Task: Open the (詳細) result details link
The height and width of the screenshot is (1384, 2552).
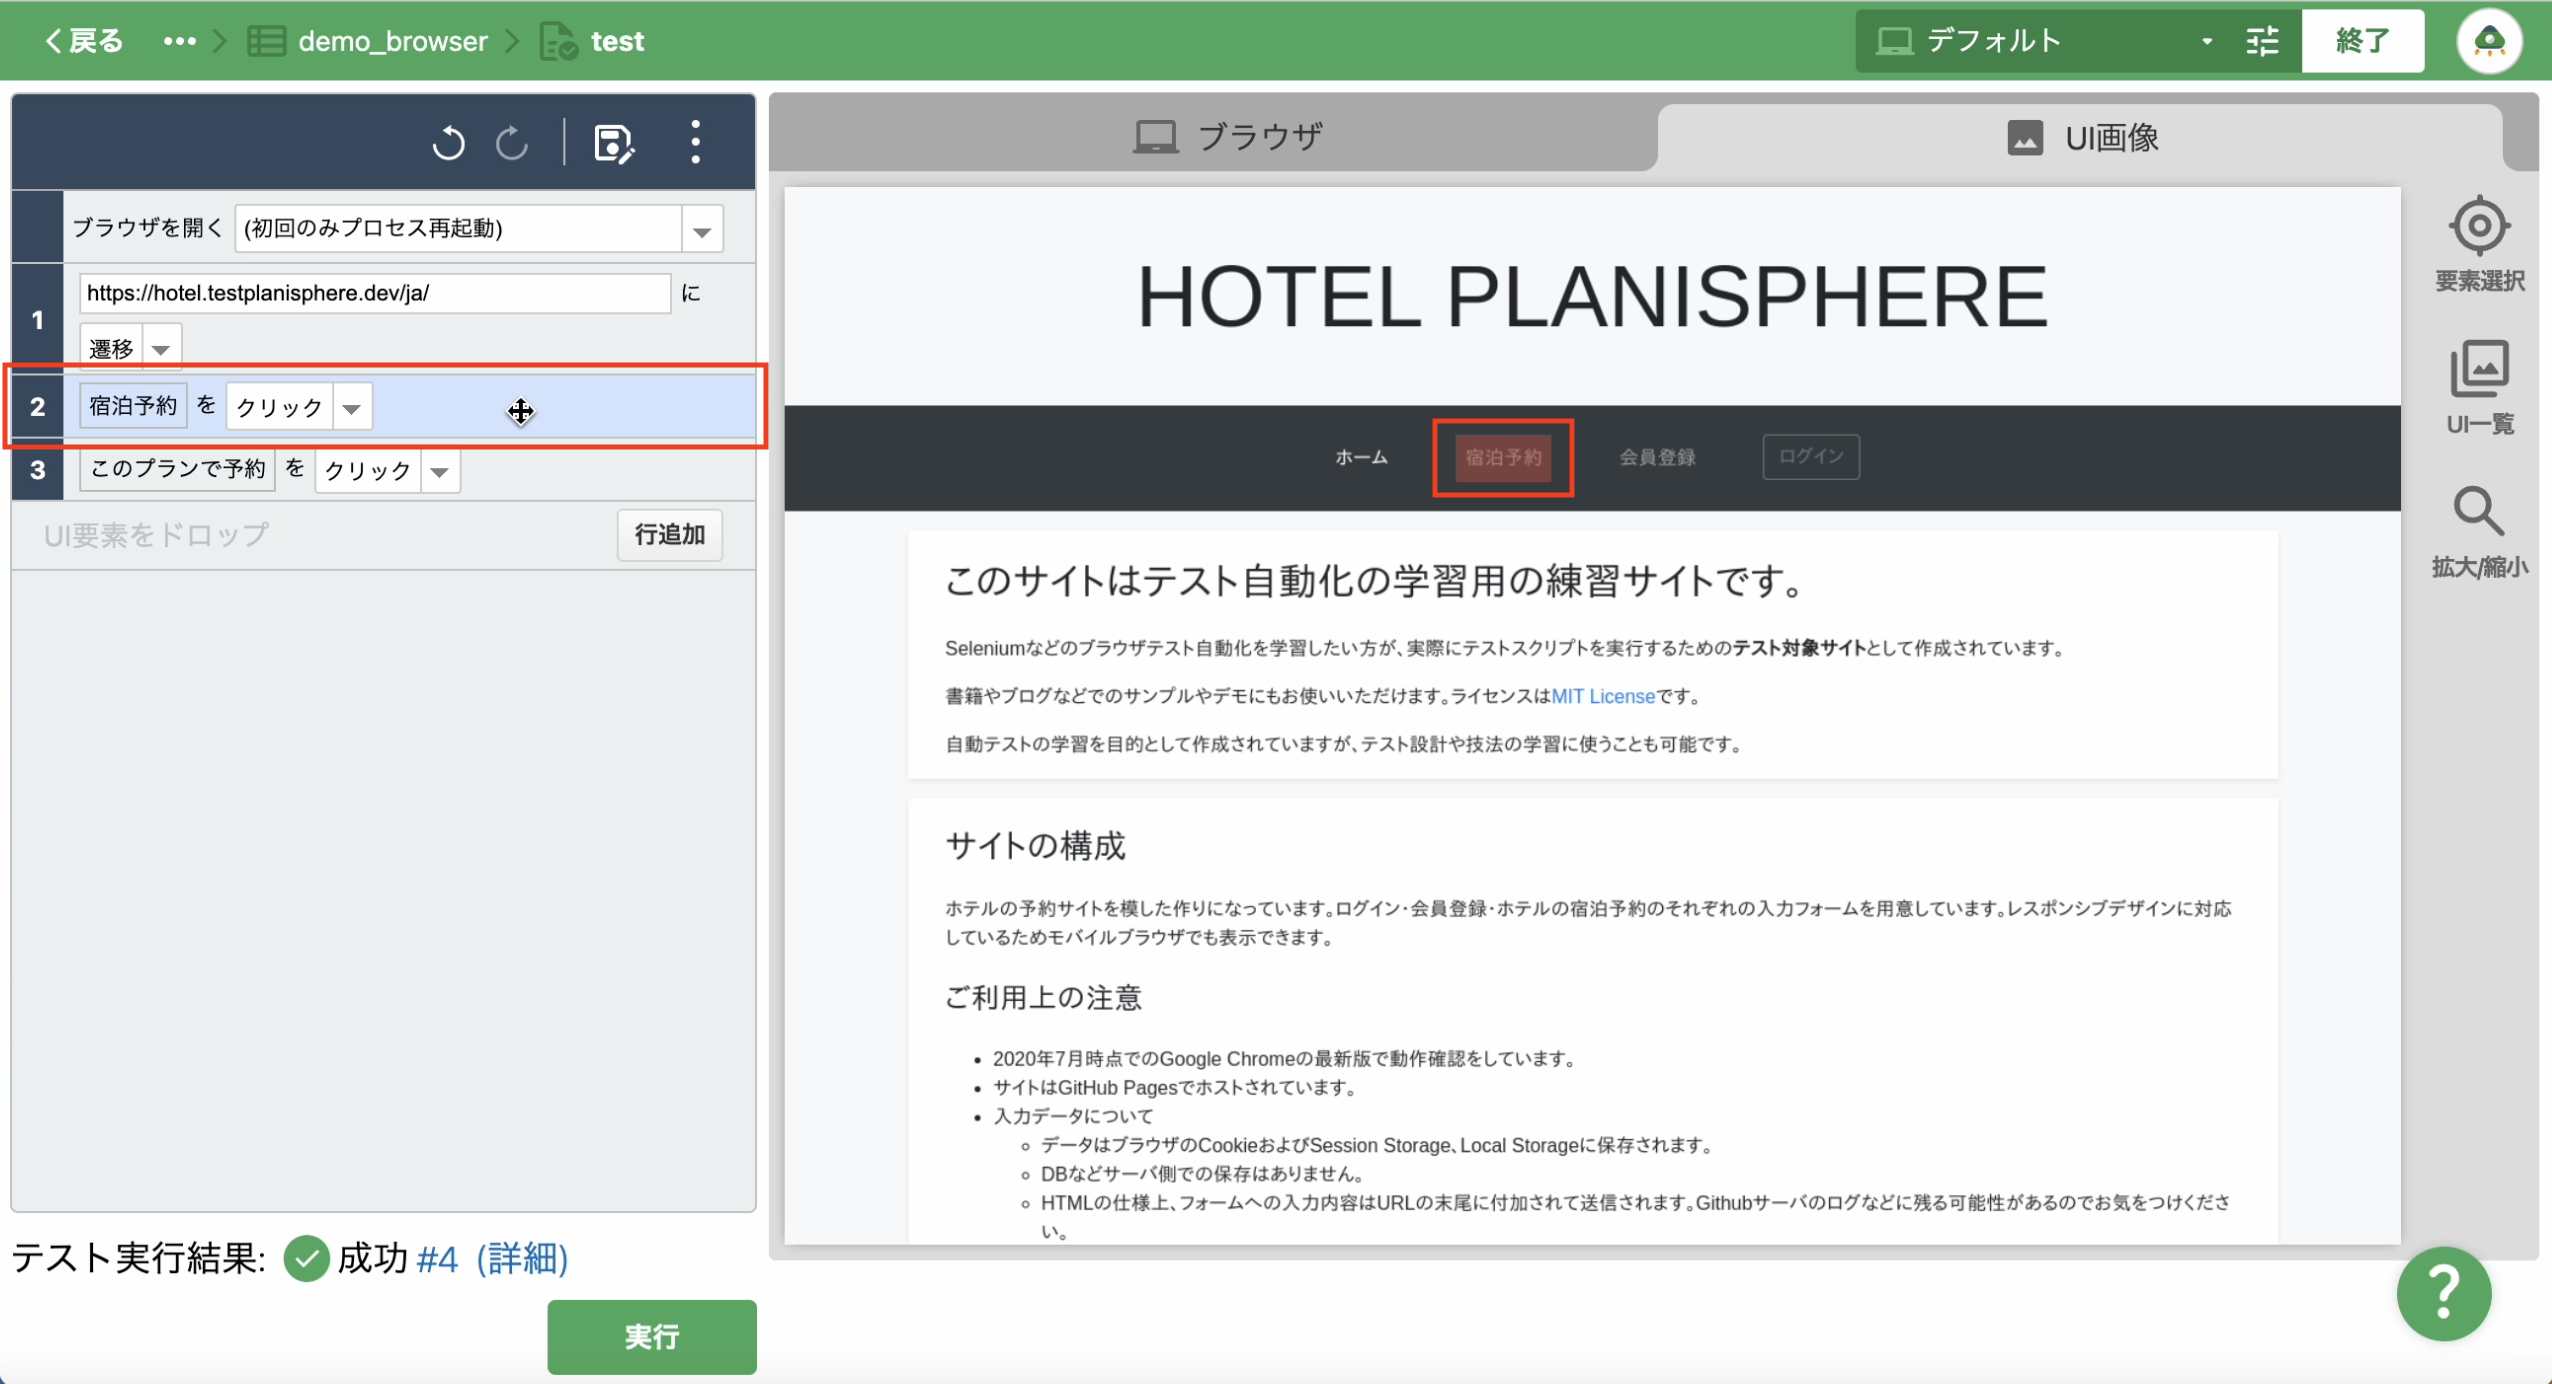Action: tap(522, 1259)
